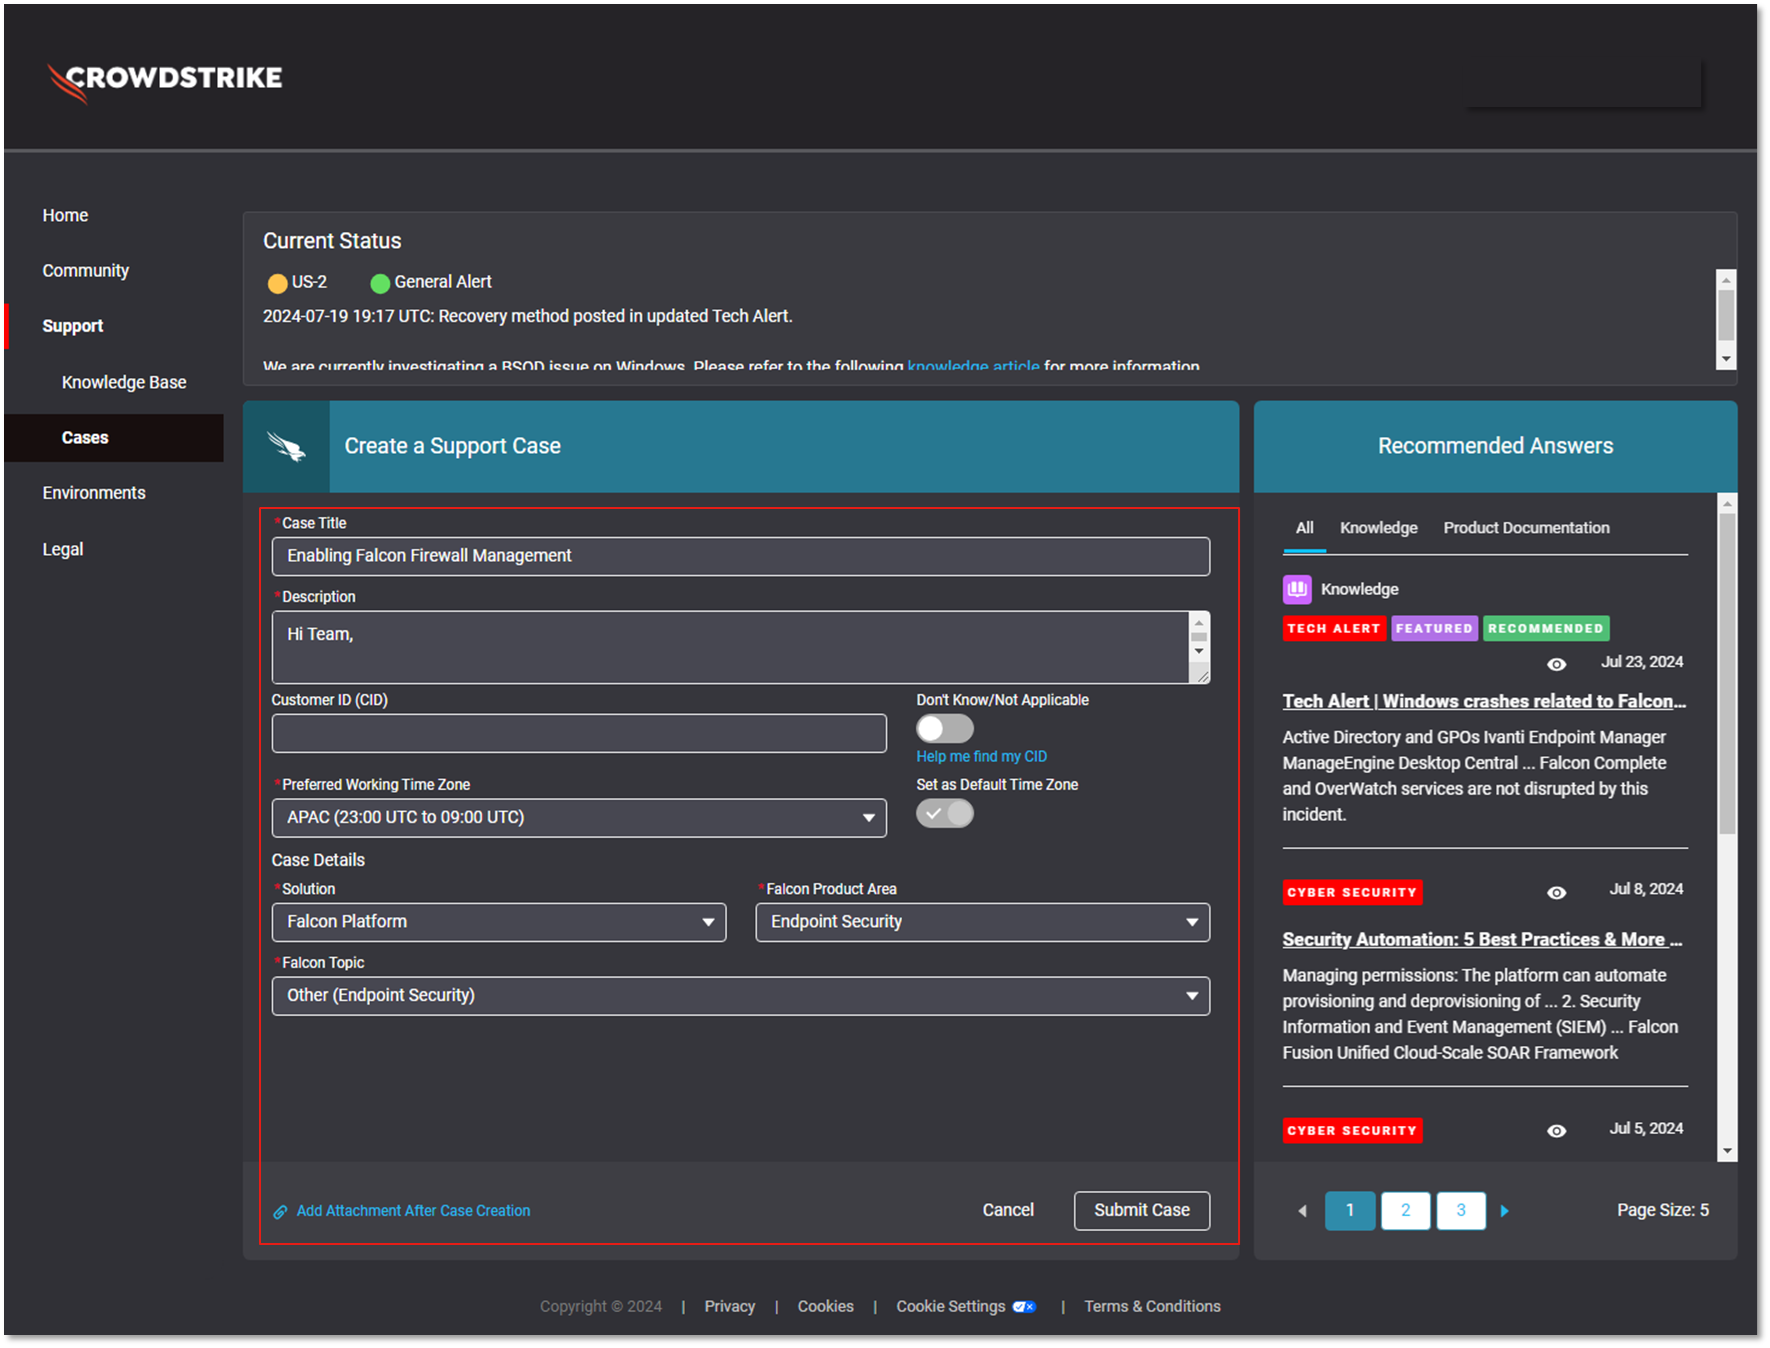The image size is (1770, 1348).
Task: Click the Cookies footer link
Action: click(x=826, y=1307)
